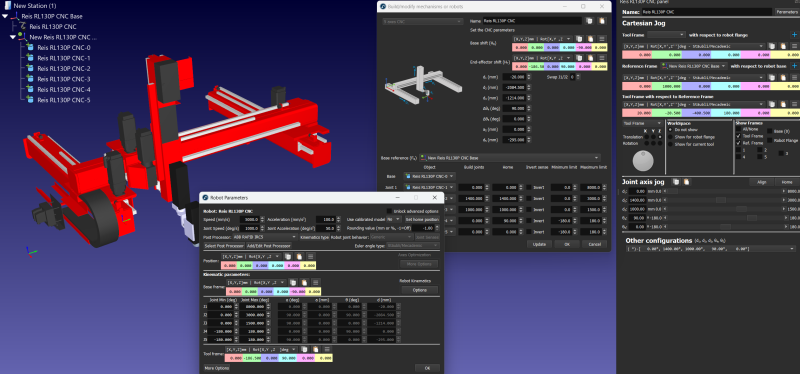This screenshot has width=800, height=374.
Task: Select New Station (1) in tree
Action: coord(35,6)
